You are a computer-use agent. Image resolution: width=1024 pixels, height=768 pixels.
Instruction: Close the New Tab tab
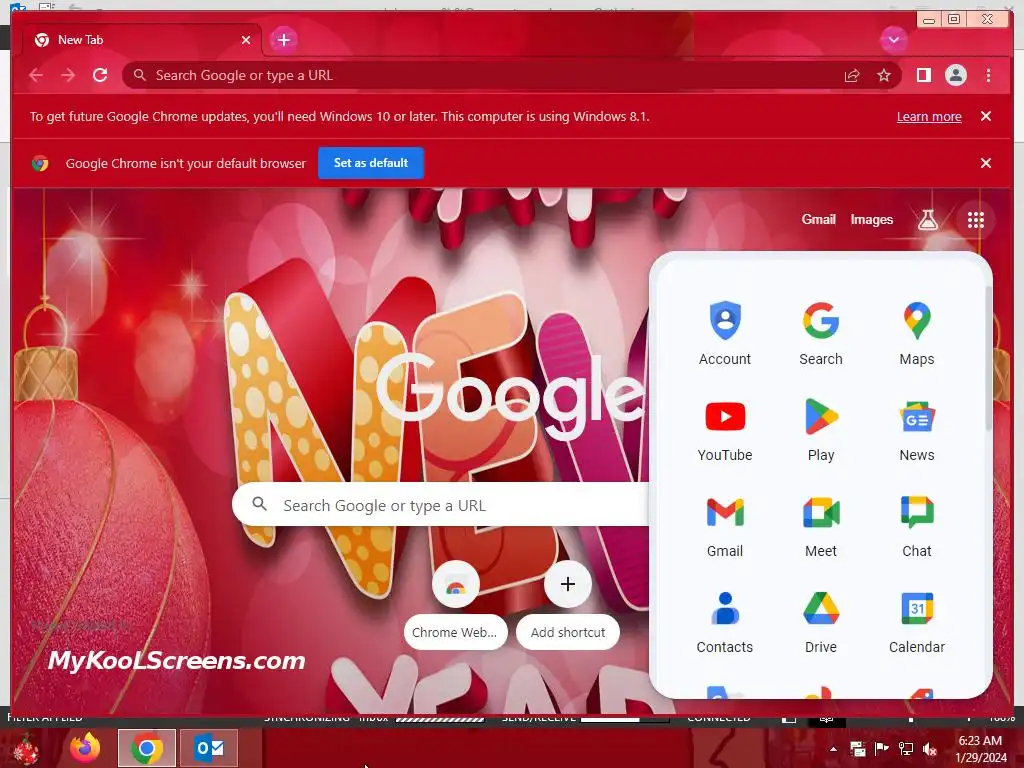coord(246,40)
